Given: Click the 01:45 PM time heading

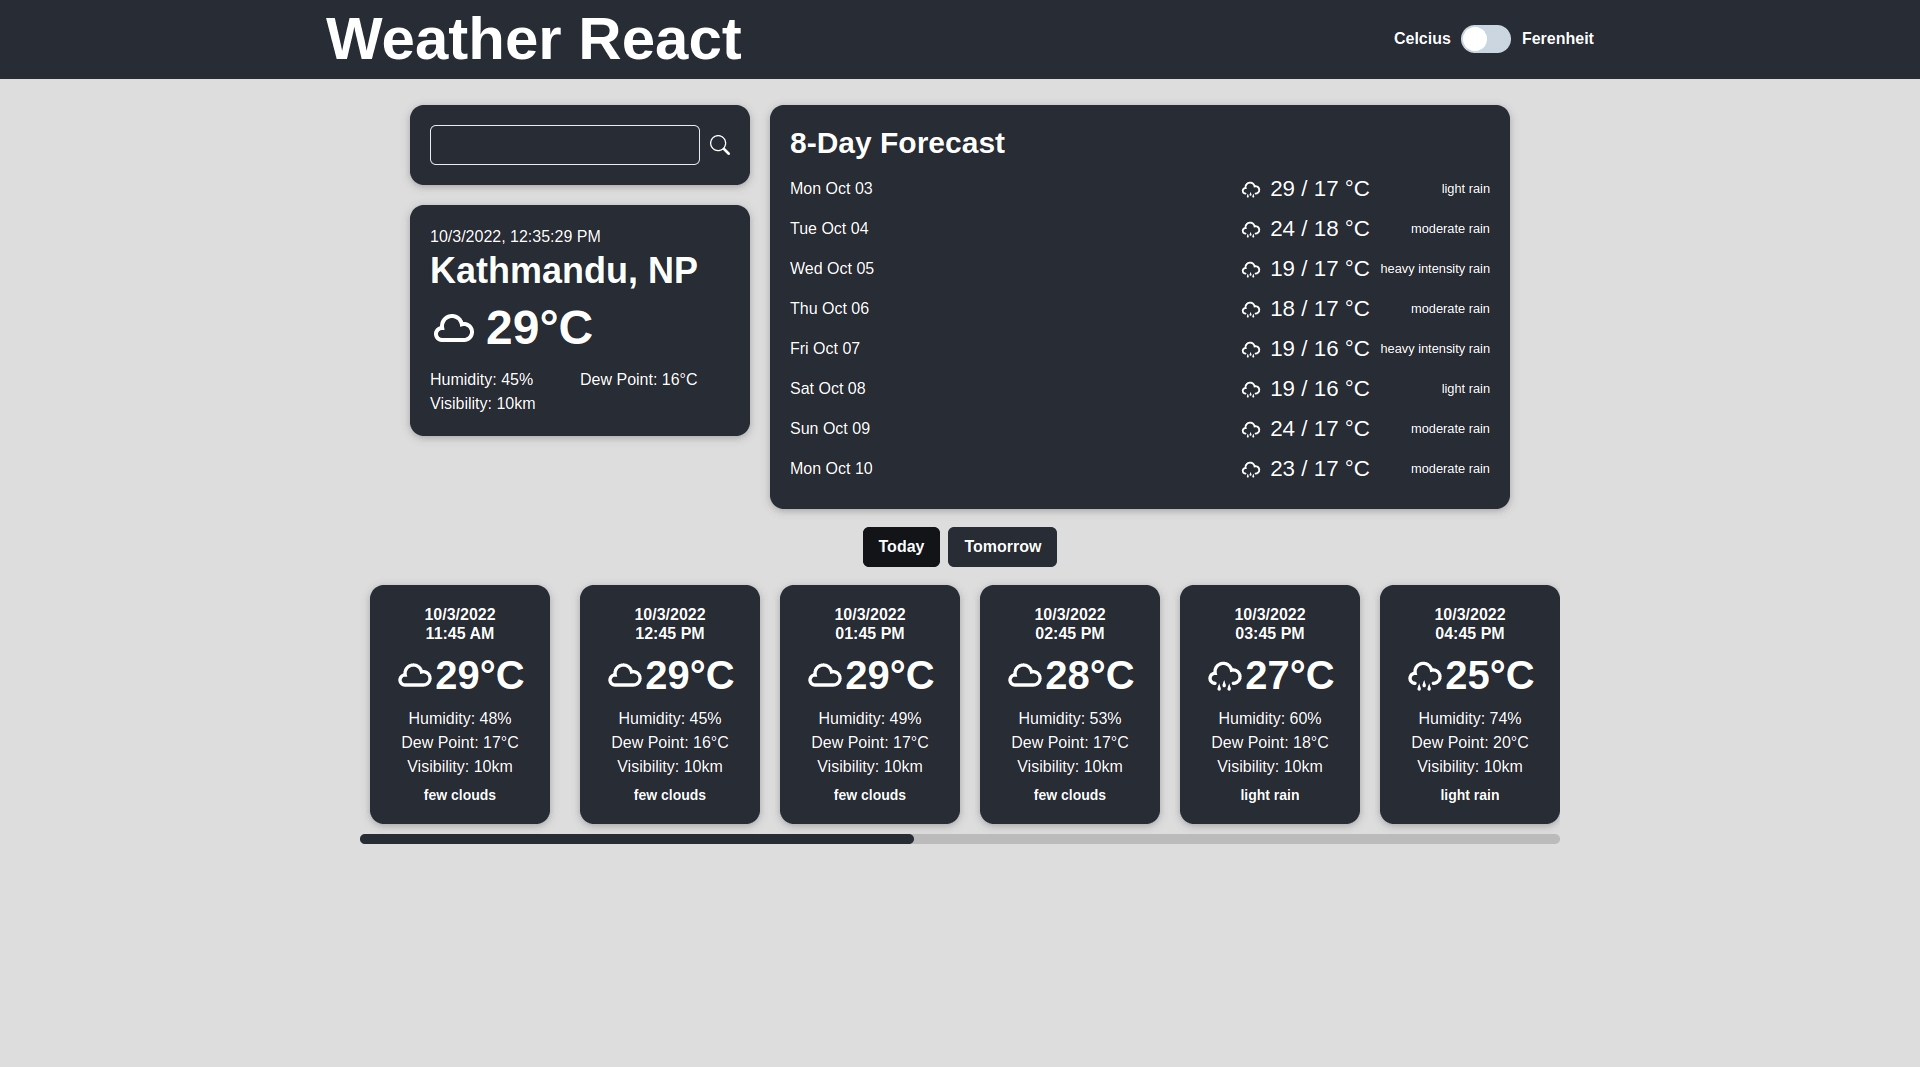Looking at the screenshot, I should pos(870,634).
